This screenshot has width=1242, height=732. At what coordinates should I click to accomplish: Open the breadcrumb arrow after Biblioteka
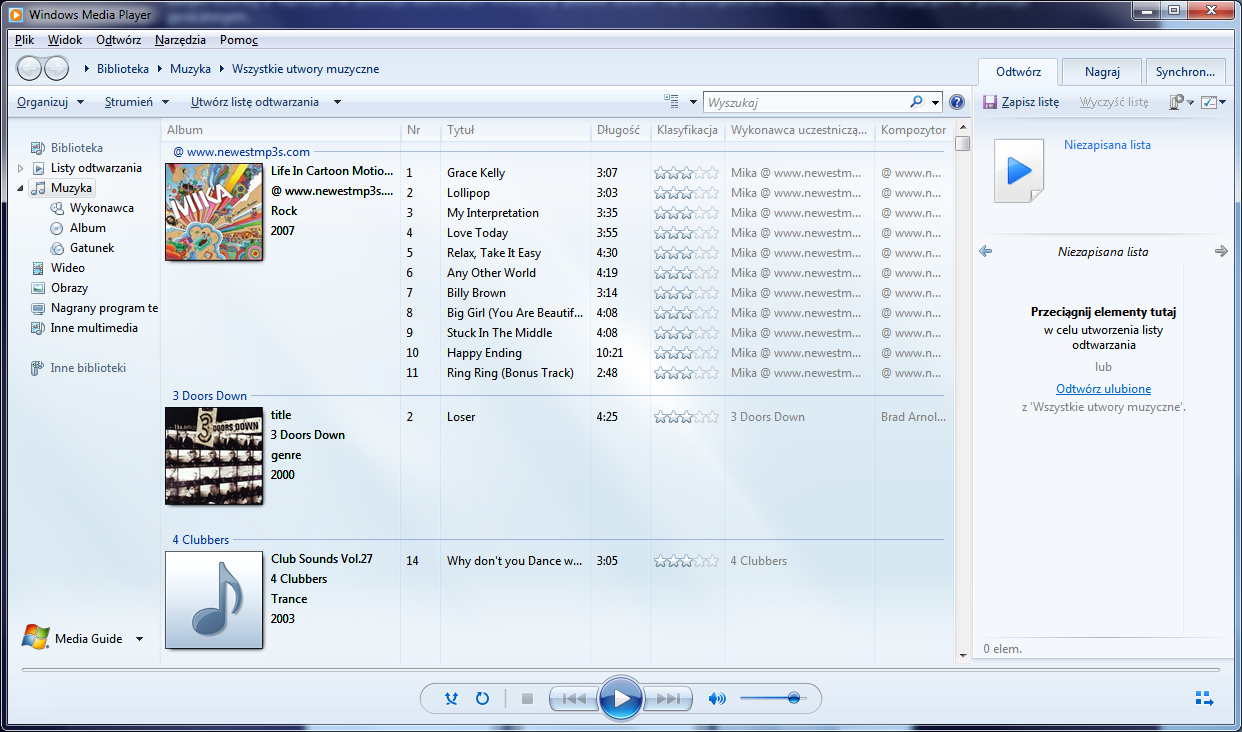tap(159, 69)
